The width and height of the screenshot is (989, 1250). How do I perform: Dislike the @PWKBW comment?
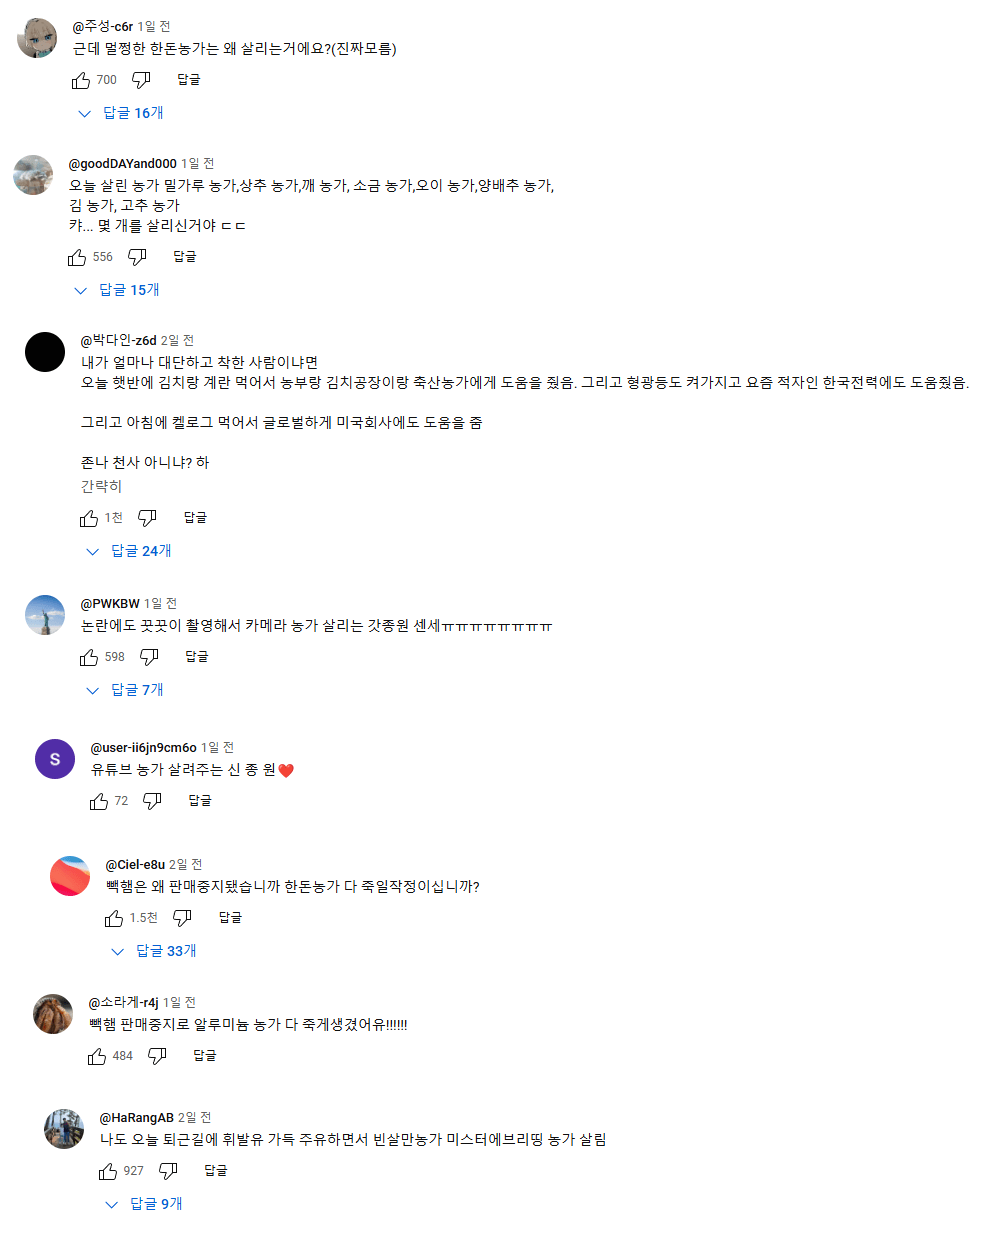pyautogui.click(x=149, y=657)
